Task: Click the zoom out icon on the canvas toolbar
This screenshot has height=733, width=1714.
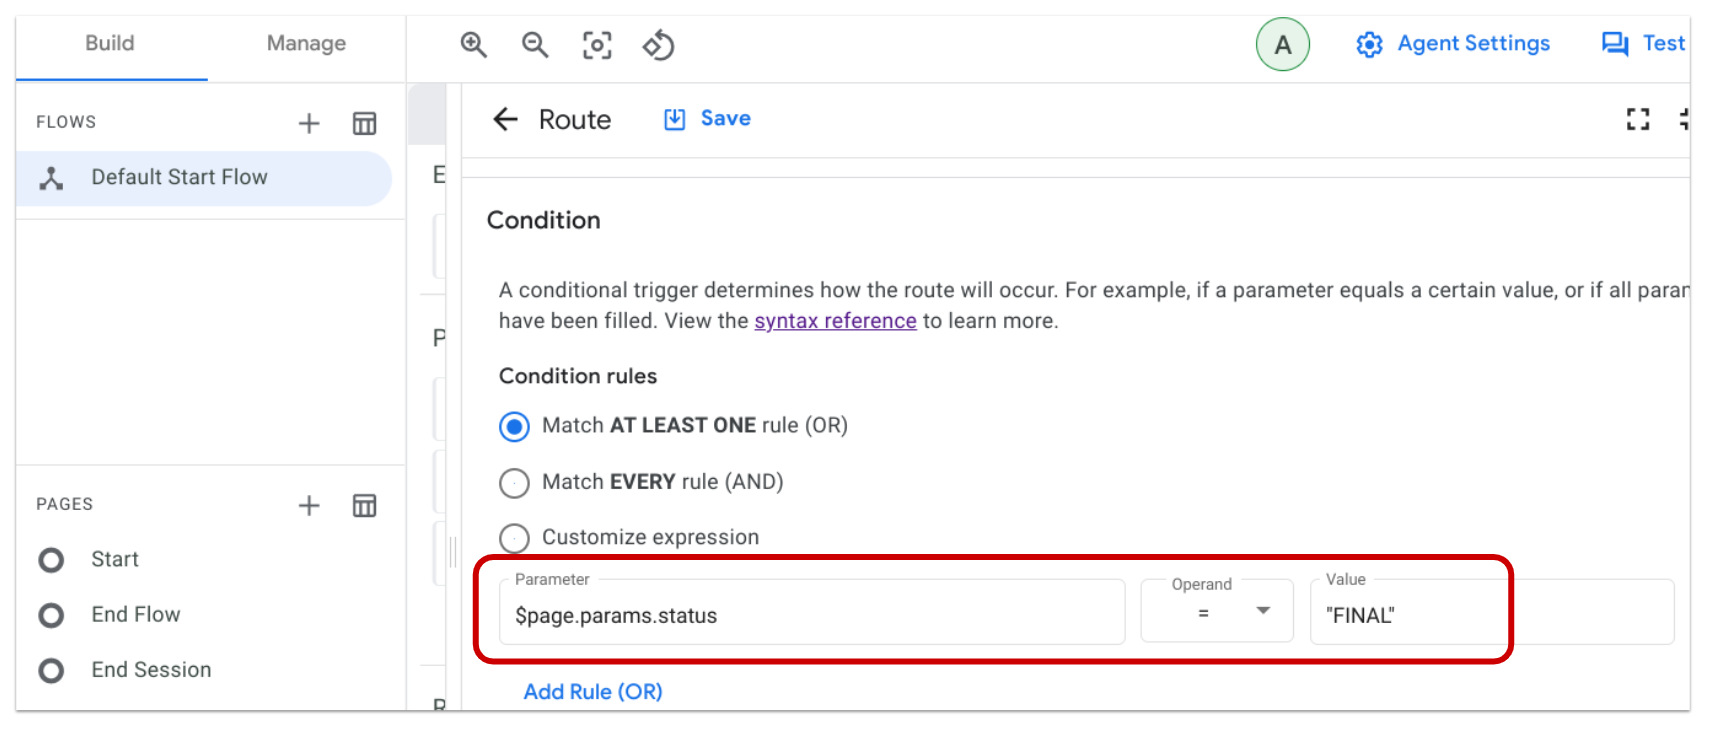Action: click(x=535, y=45)
